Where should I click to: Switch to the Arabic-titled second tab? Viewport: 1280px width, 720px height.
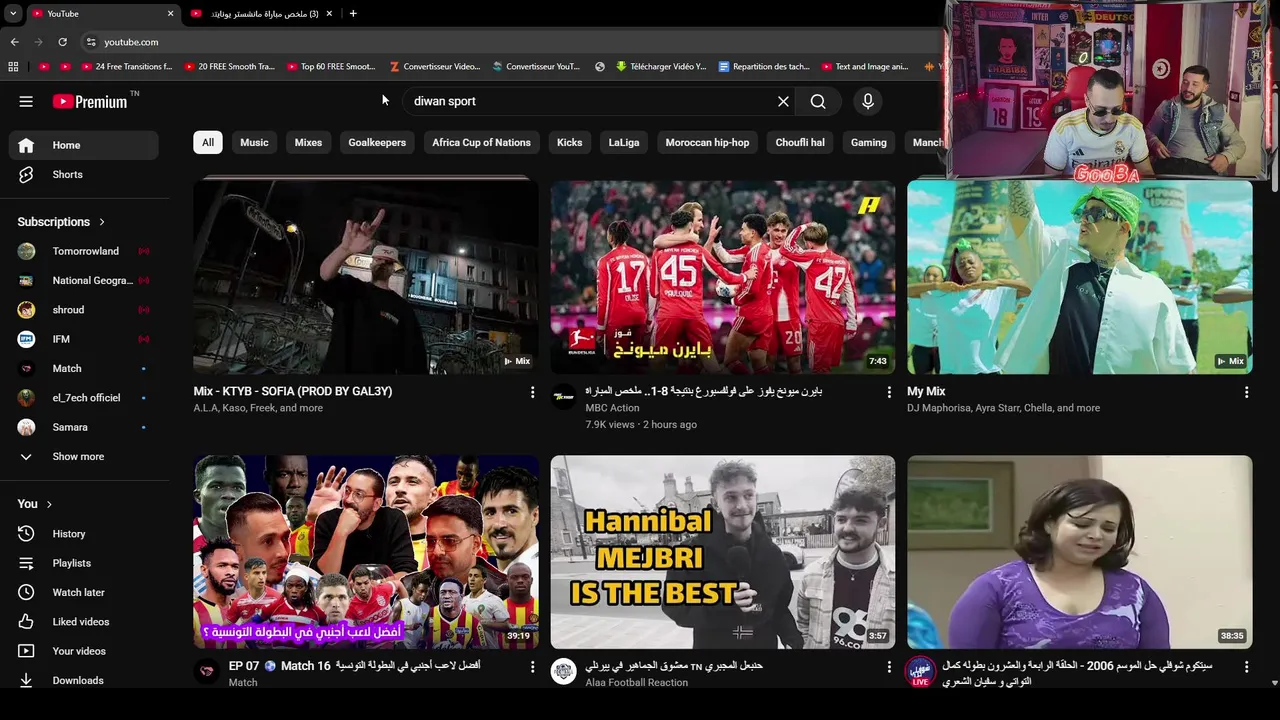(x=262, y=13)
